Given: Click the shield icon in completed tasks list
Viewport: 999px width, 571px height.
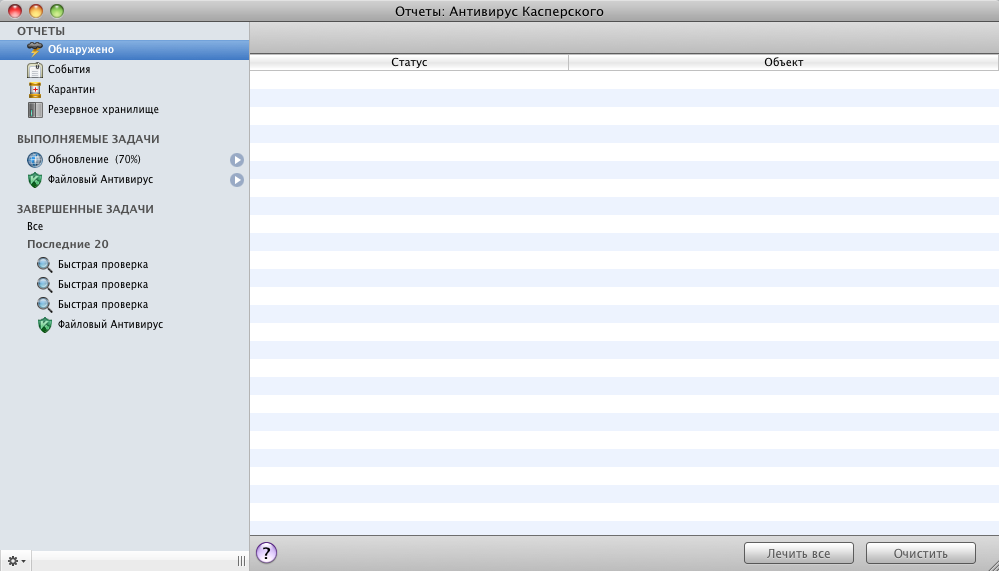Looking at the screenshot, I should click(45, 324).
